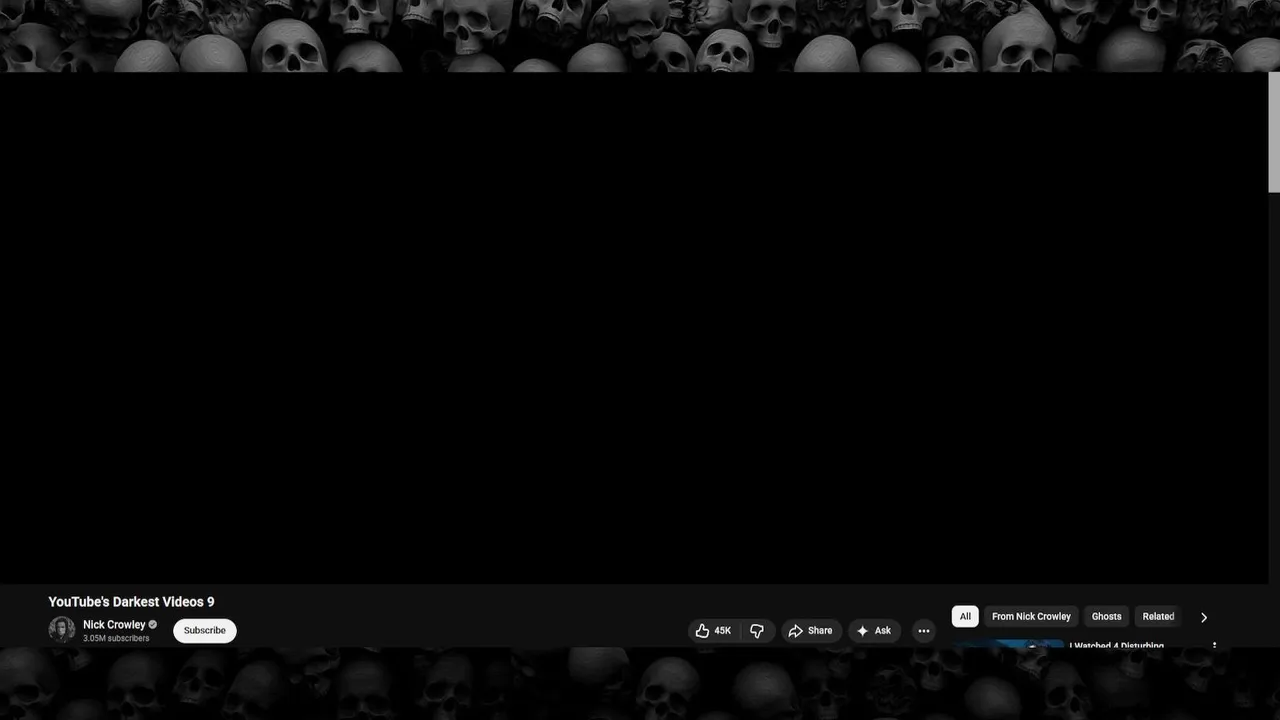1280x720 pixels.
Task: Open options for 'I Watched 4 Disturbing' video
Action: coord(1214,646)
